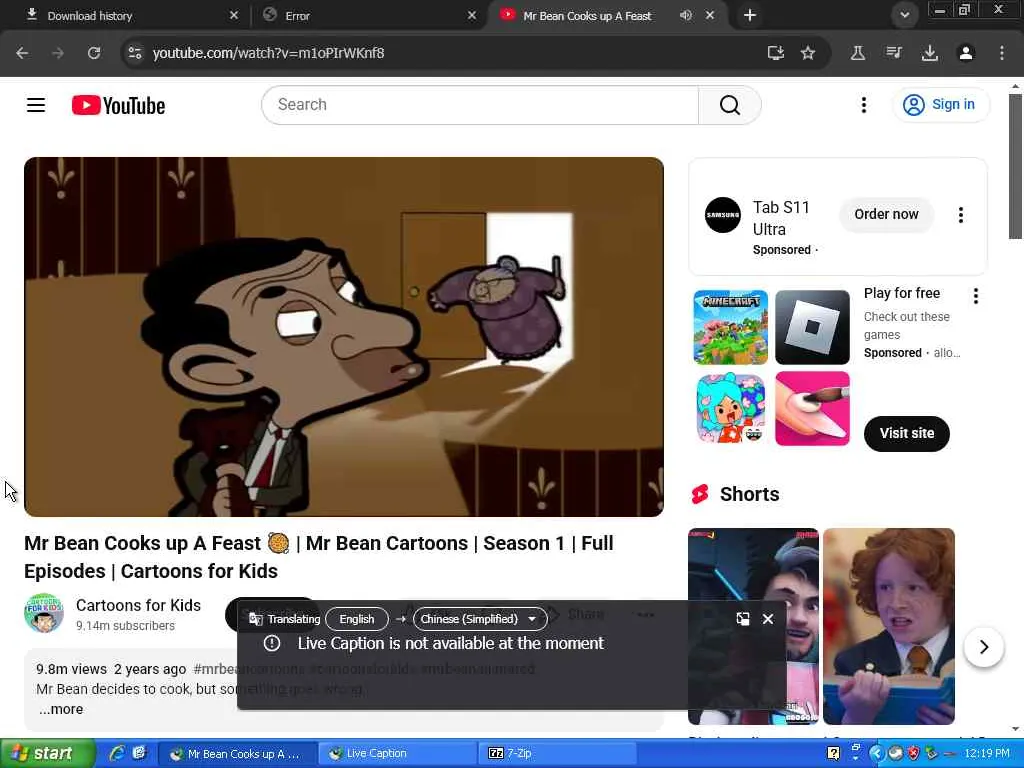1024x768 pixels.
Task: Run search with the magnifier button
Action: coord(729,105)
